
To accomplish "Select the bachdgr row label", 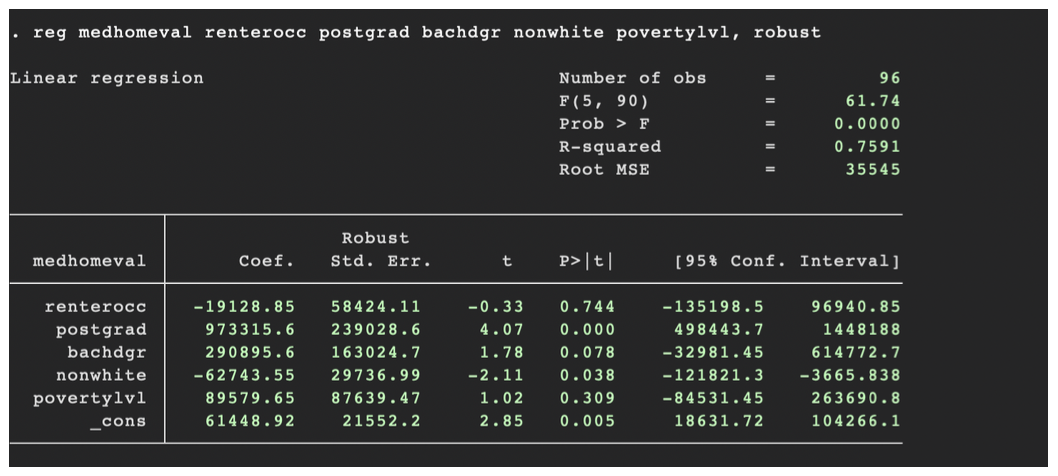I will tap(107, 352).
